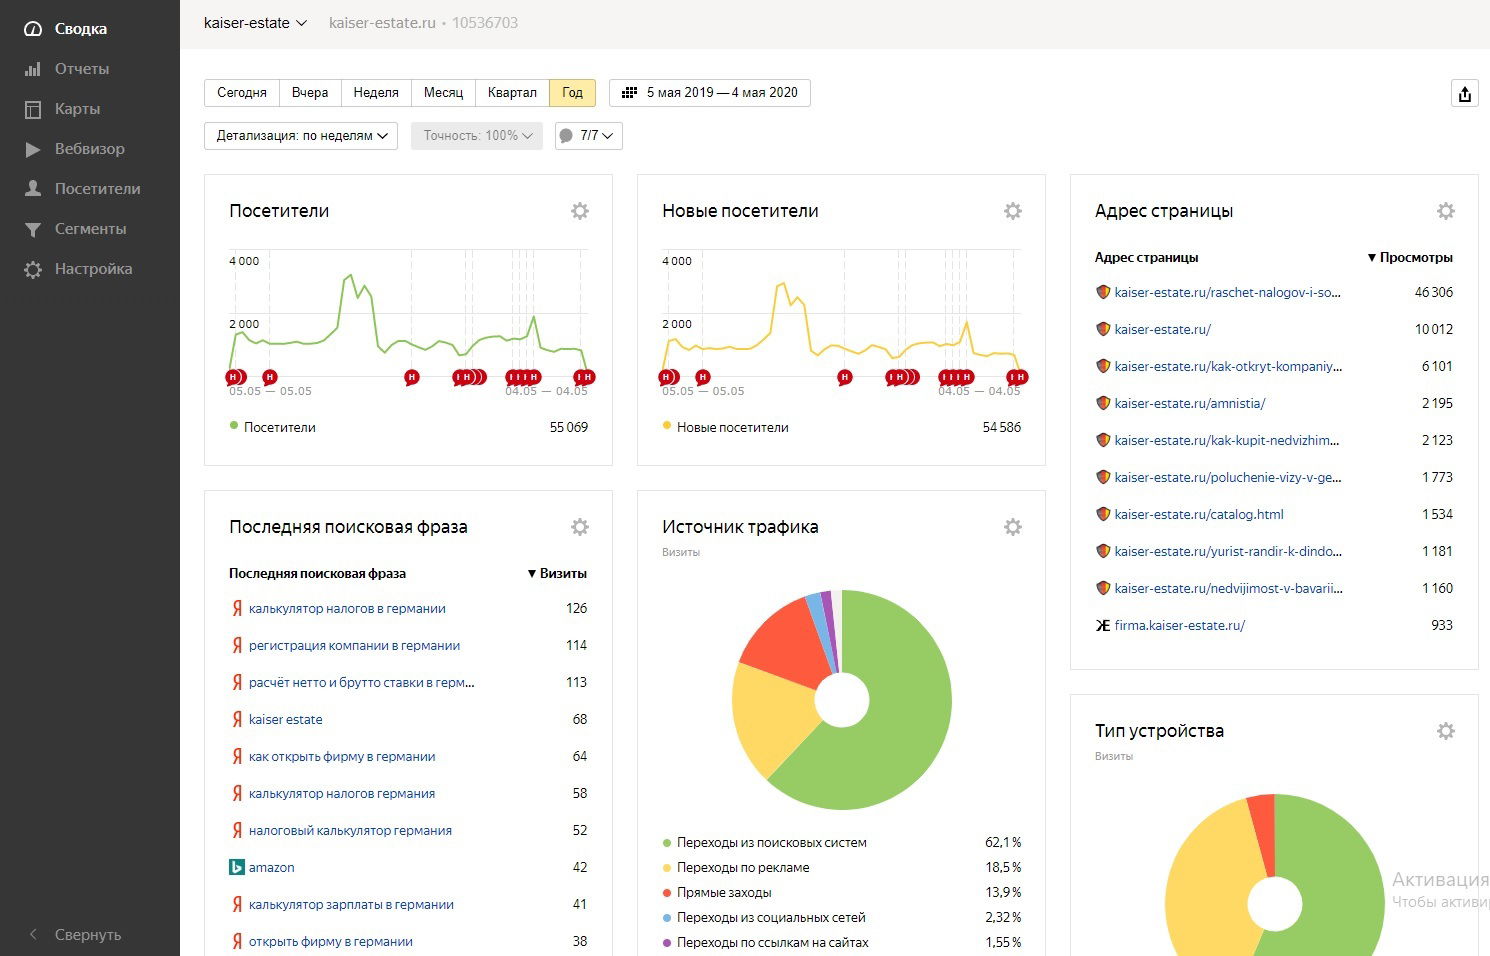
Task: Click phrase открыть фирму в германии
Action: pyautogui.click(x=331, y=942)
